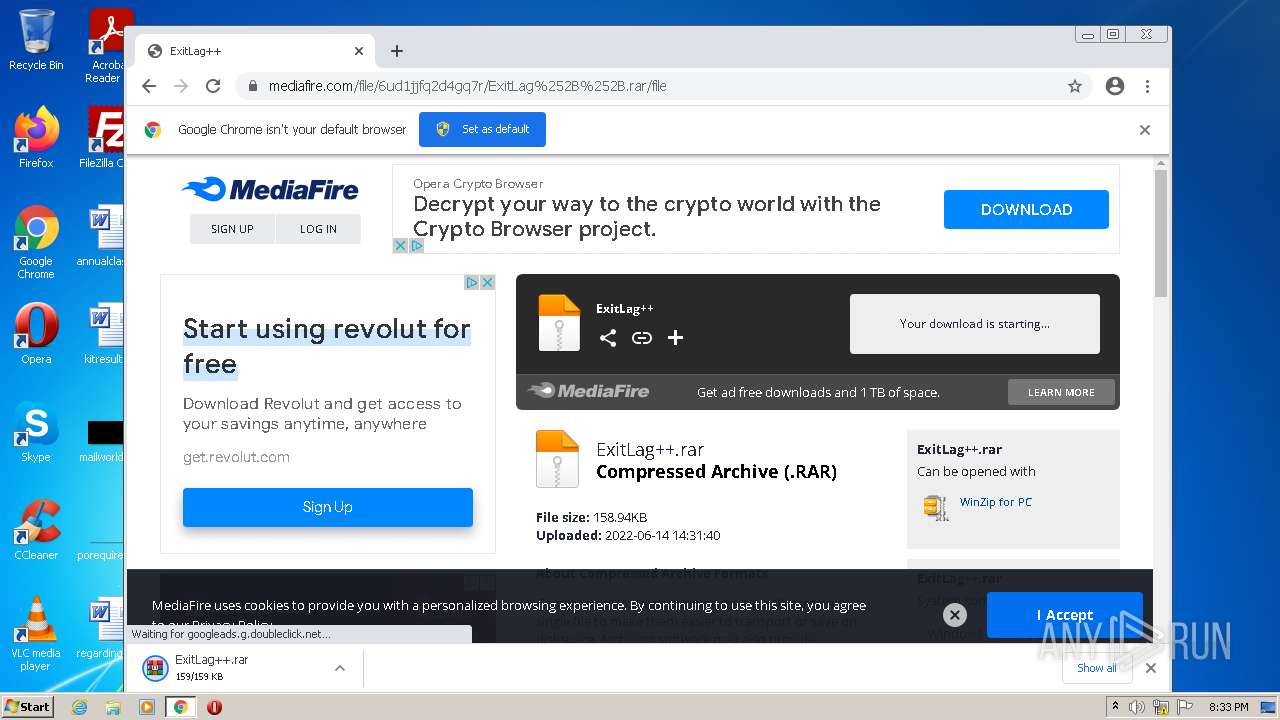Viewport: 1280px width, 720px height.
Task: Click the LOG IN button
Action: pyautogui.click(x=318, y=229)
